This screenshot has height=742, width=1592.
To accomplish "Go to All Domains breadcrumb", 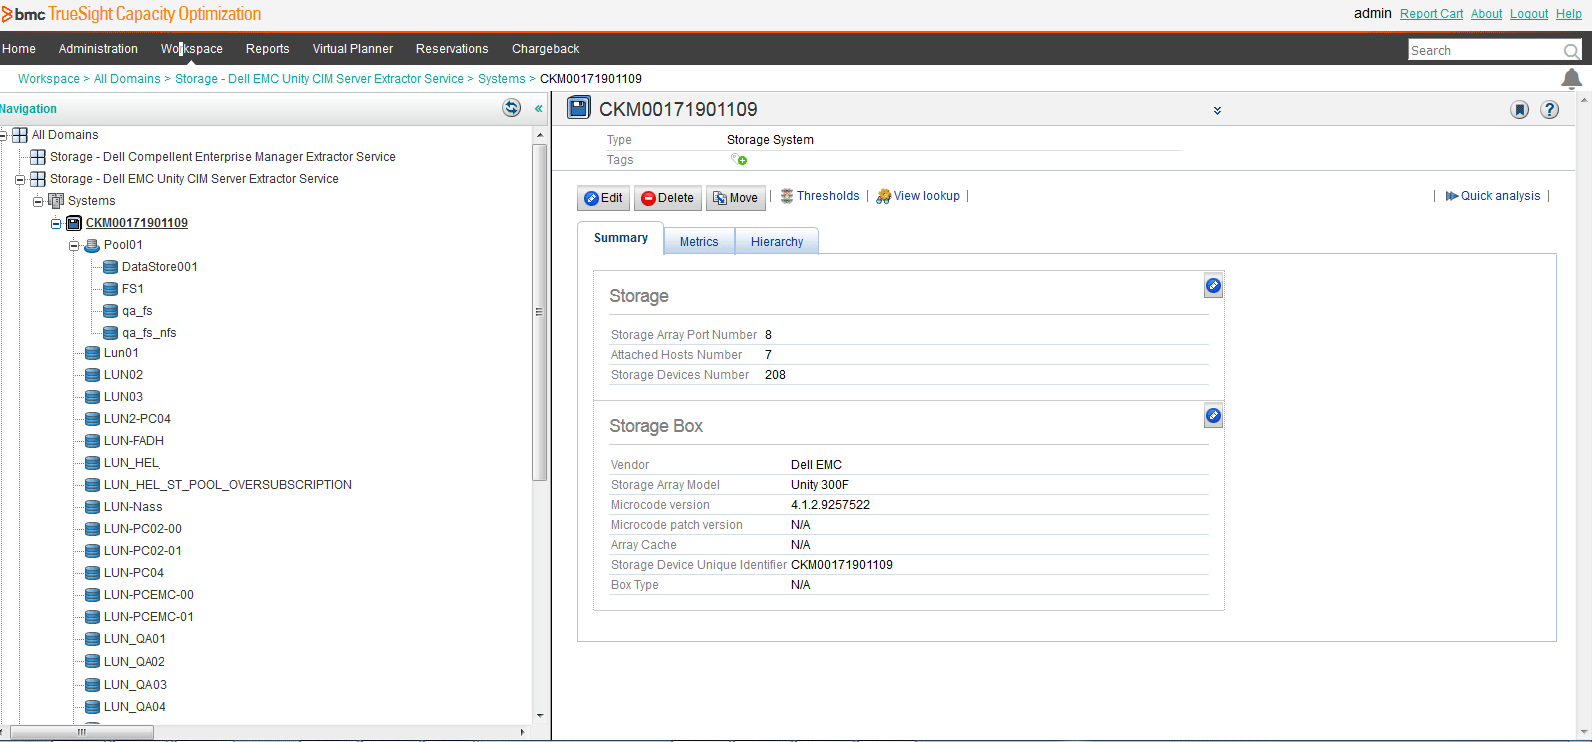I will click(127, 79).
